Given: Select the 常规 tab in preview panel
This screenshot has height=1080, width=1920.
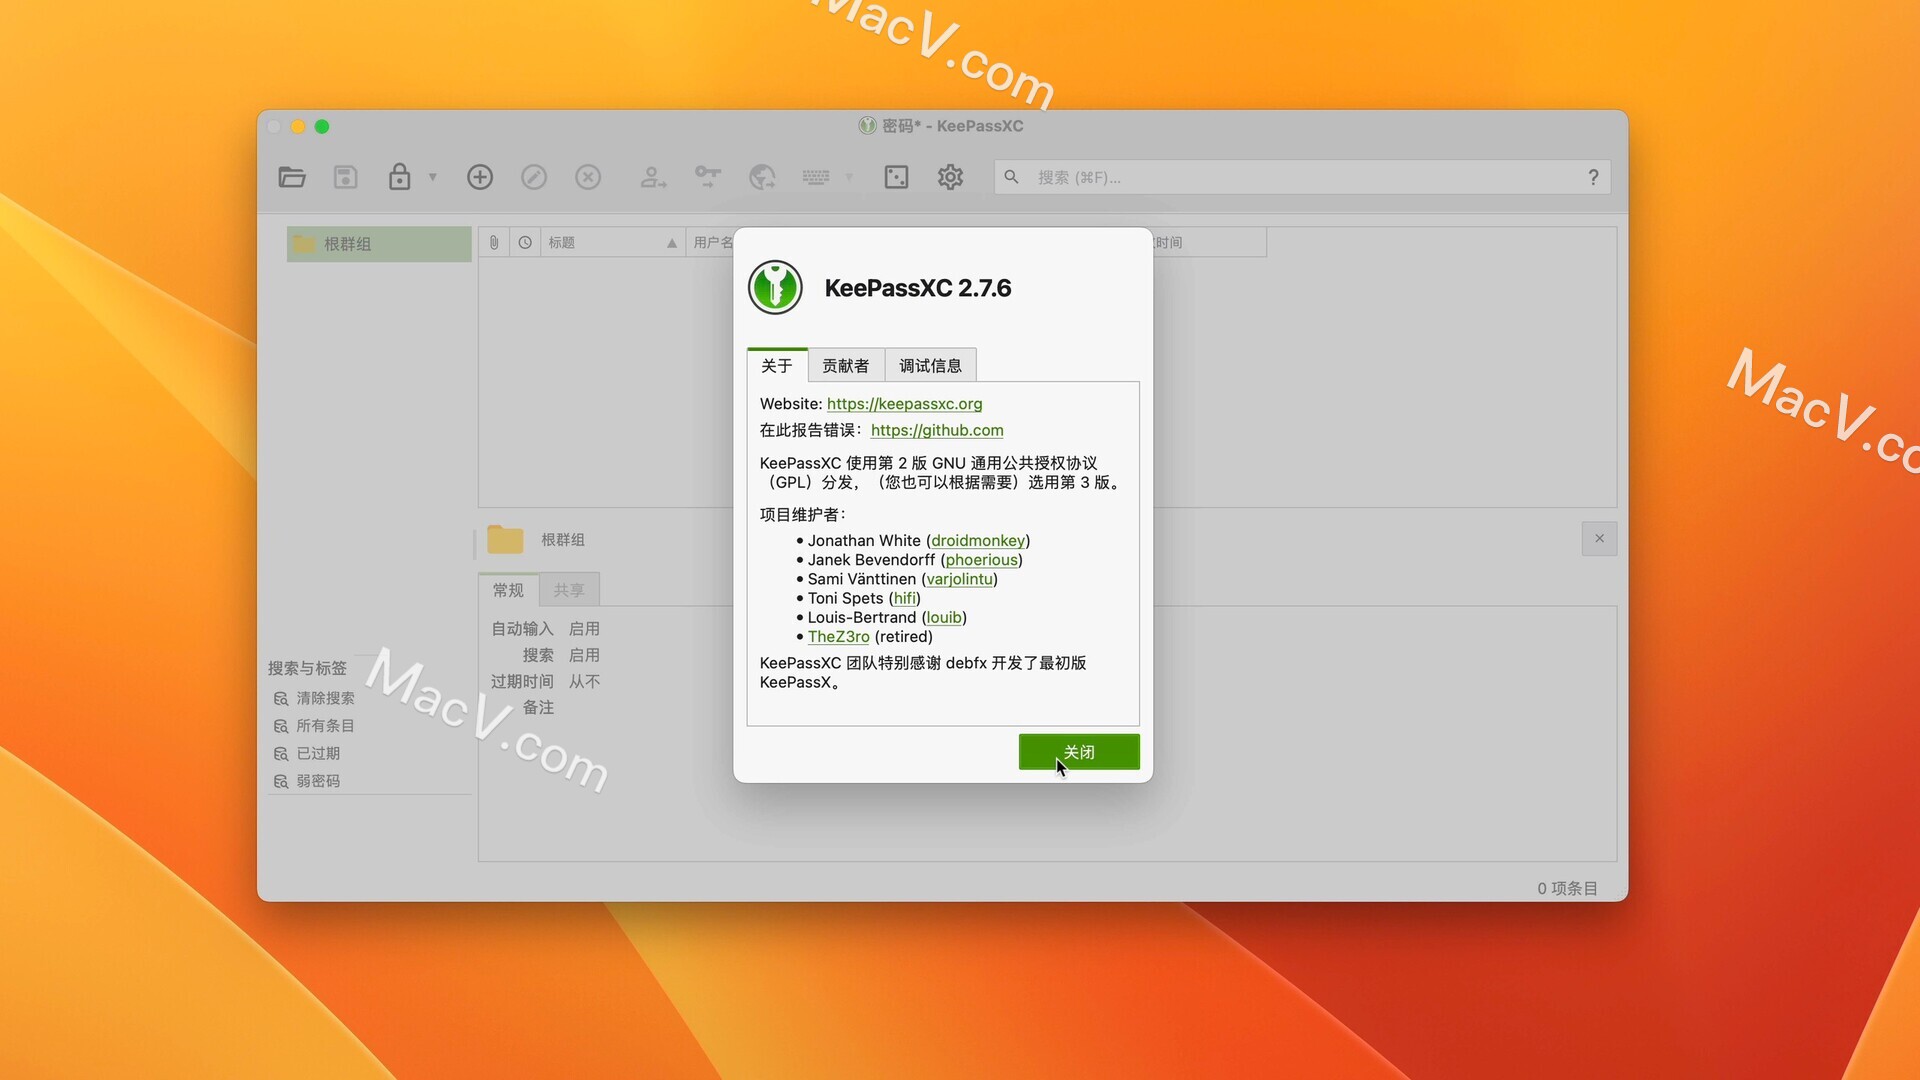Looking at the screenshot, I should (508, 590).
